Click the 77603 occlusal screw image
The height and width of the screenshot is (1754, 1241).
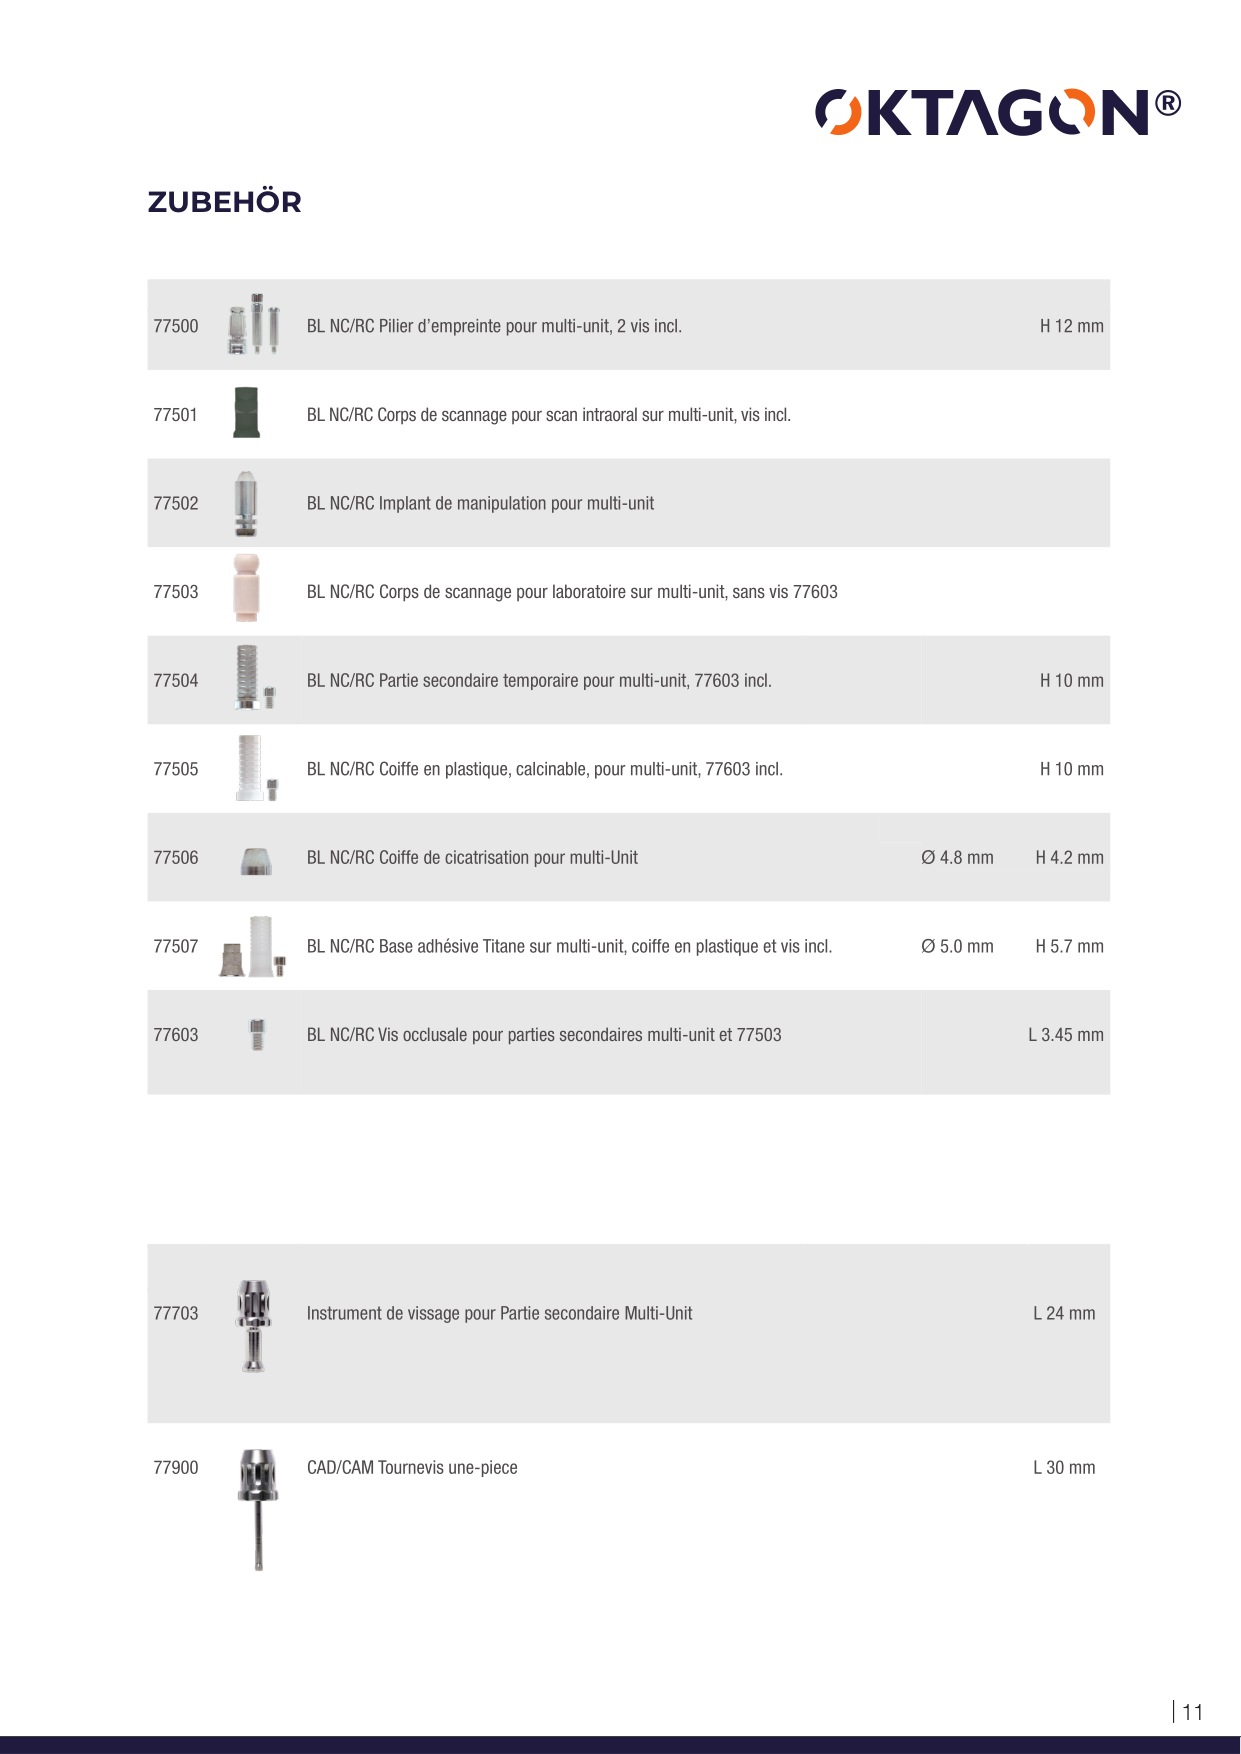coord(257,1034)
